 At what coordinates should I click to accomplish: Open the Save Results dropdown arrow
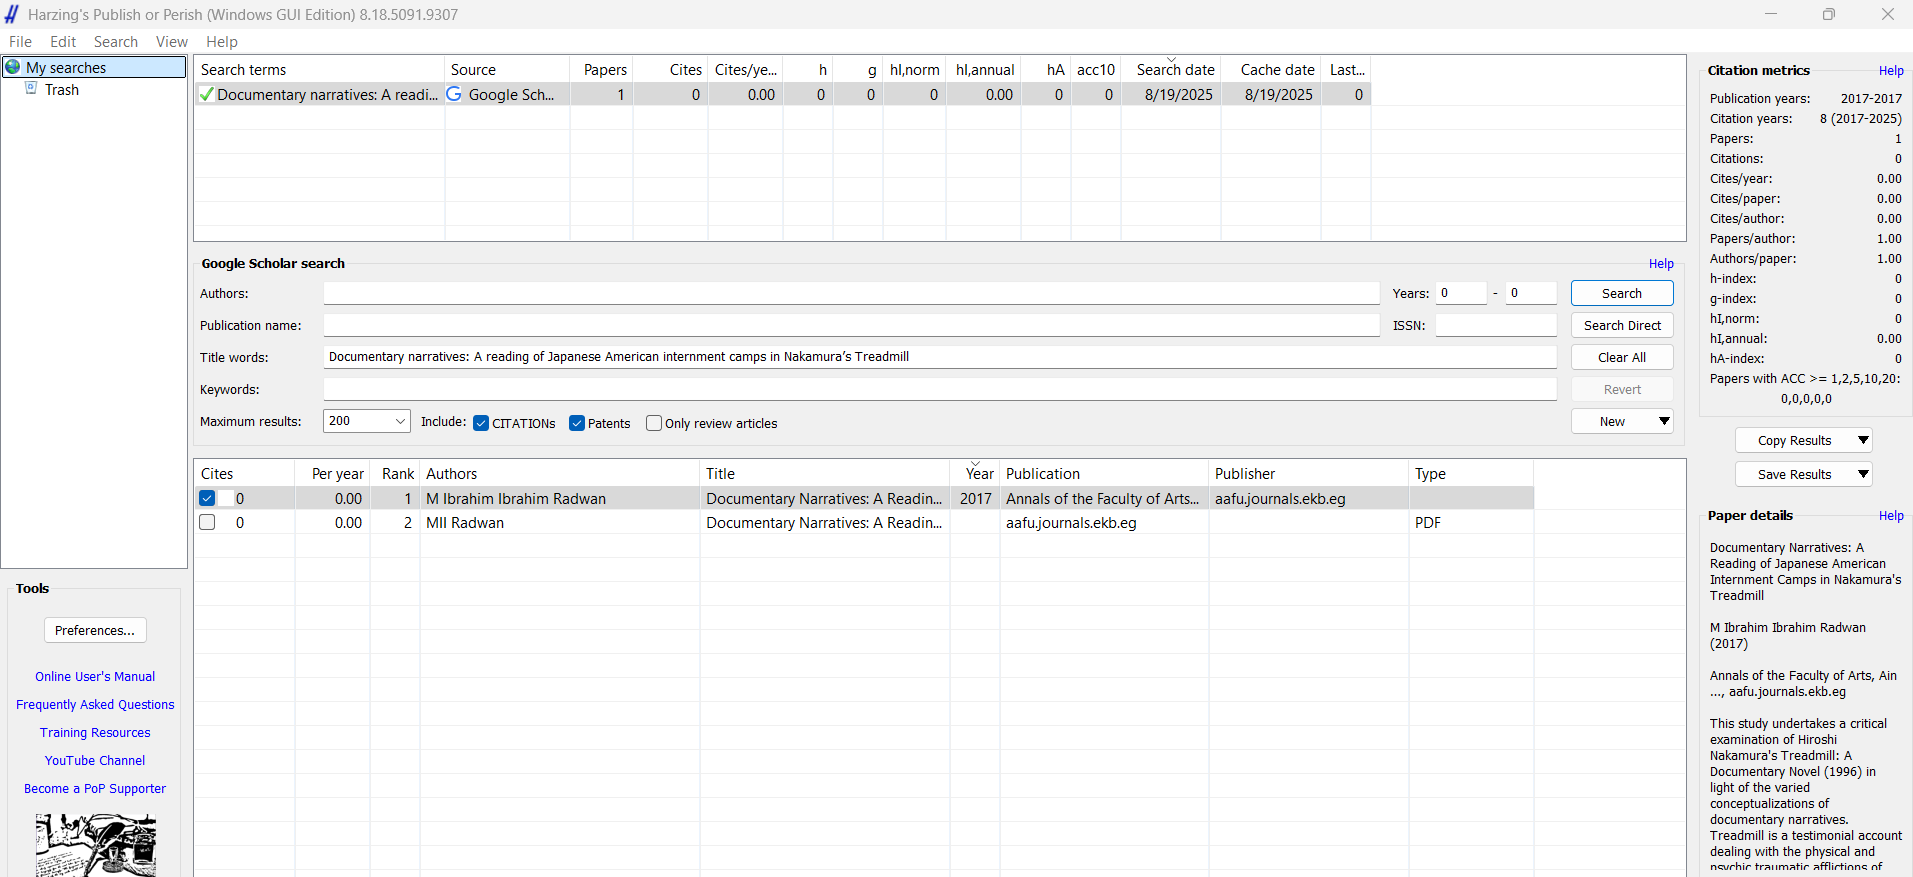1863,474
